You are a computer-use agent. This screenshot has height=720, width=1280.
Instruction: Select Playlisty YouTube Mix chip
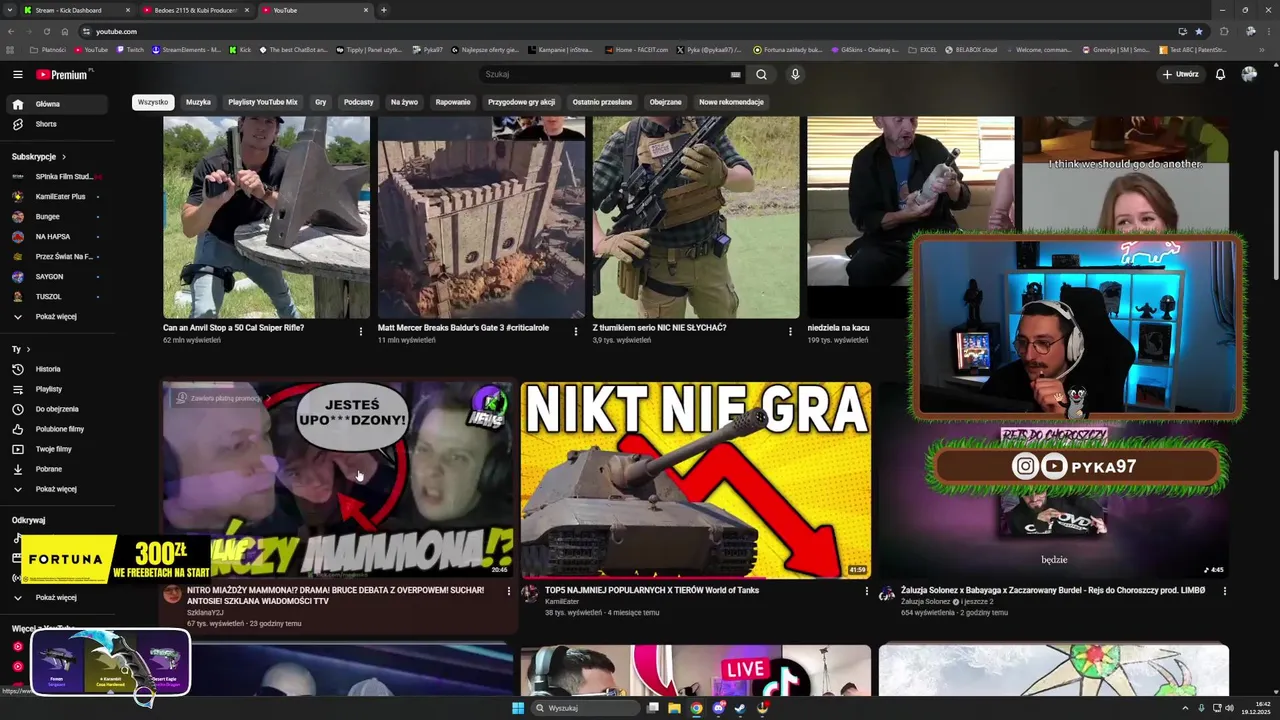(x=262, y=102)
